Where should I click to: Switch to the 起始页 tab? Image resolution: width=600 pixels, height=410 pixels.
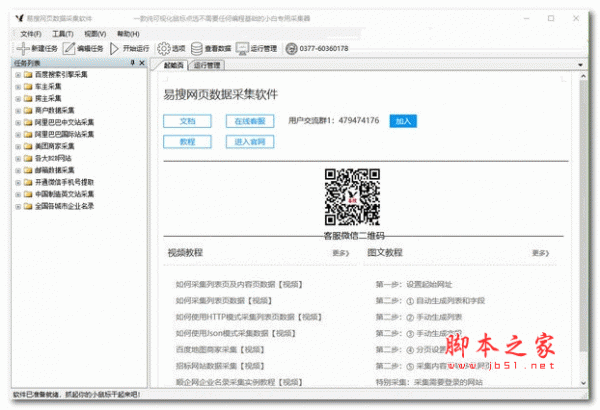[x=173, y=65]
